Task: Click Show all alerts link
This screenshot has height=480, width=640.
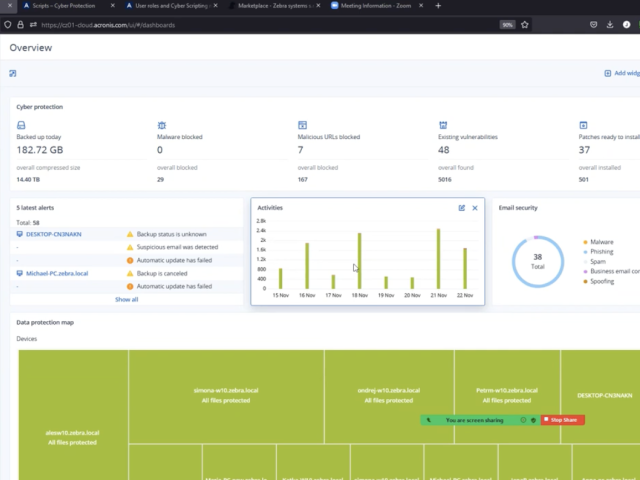Action: [x=127, y=300]
